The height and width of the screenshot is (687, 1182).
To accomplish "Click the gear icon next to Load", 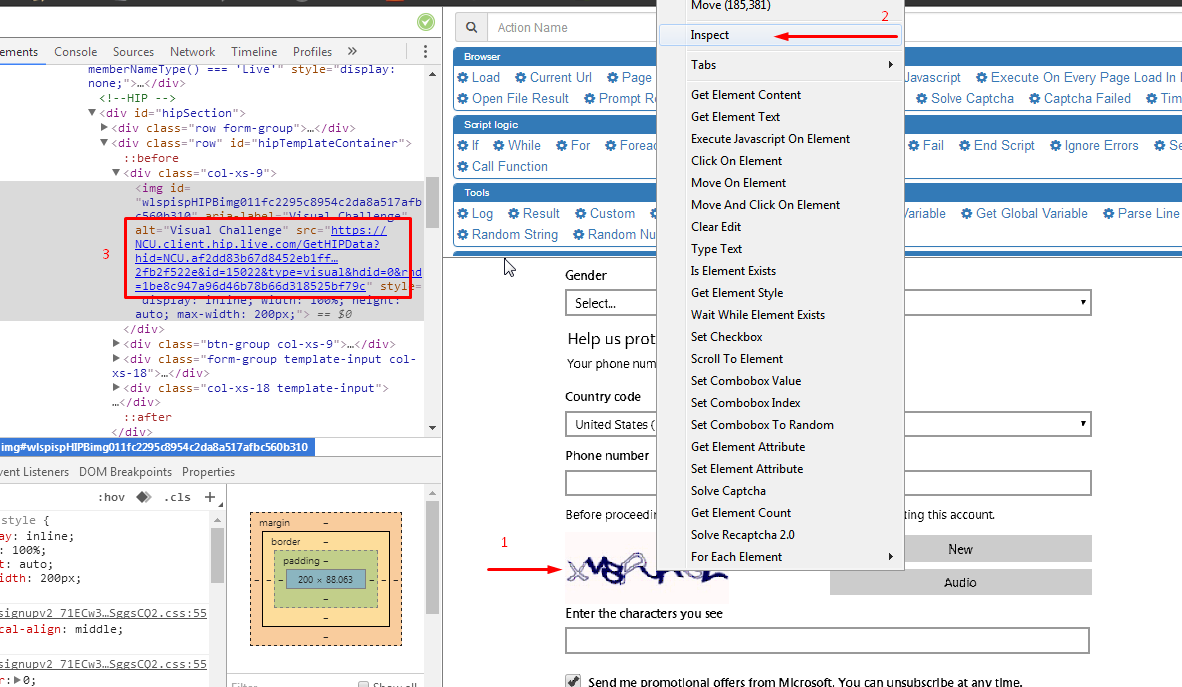I will point(463,78).
